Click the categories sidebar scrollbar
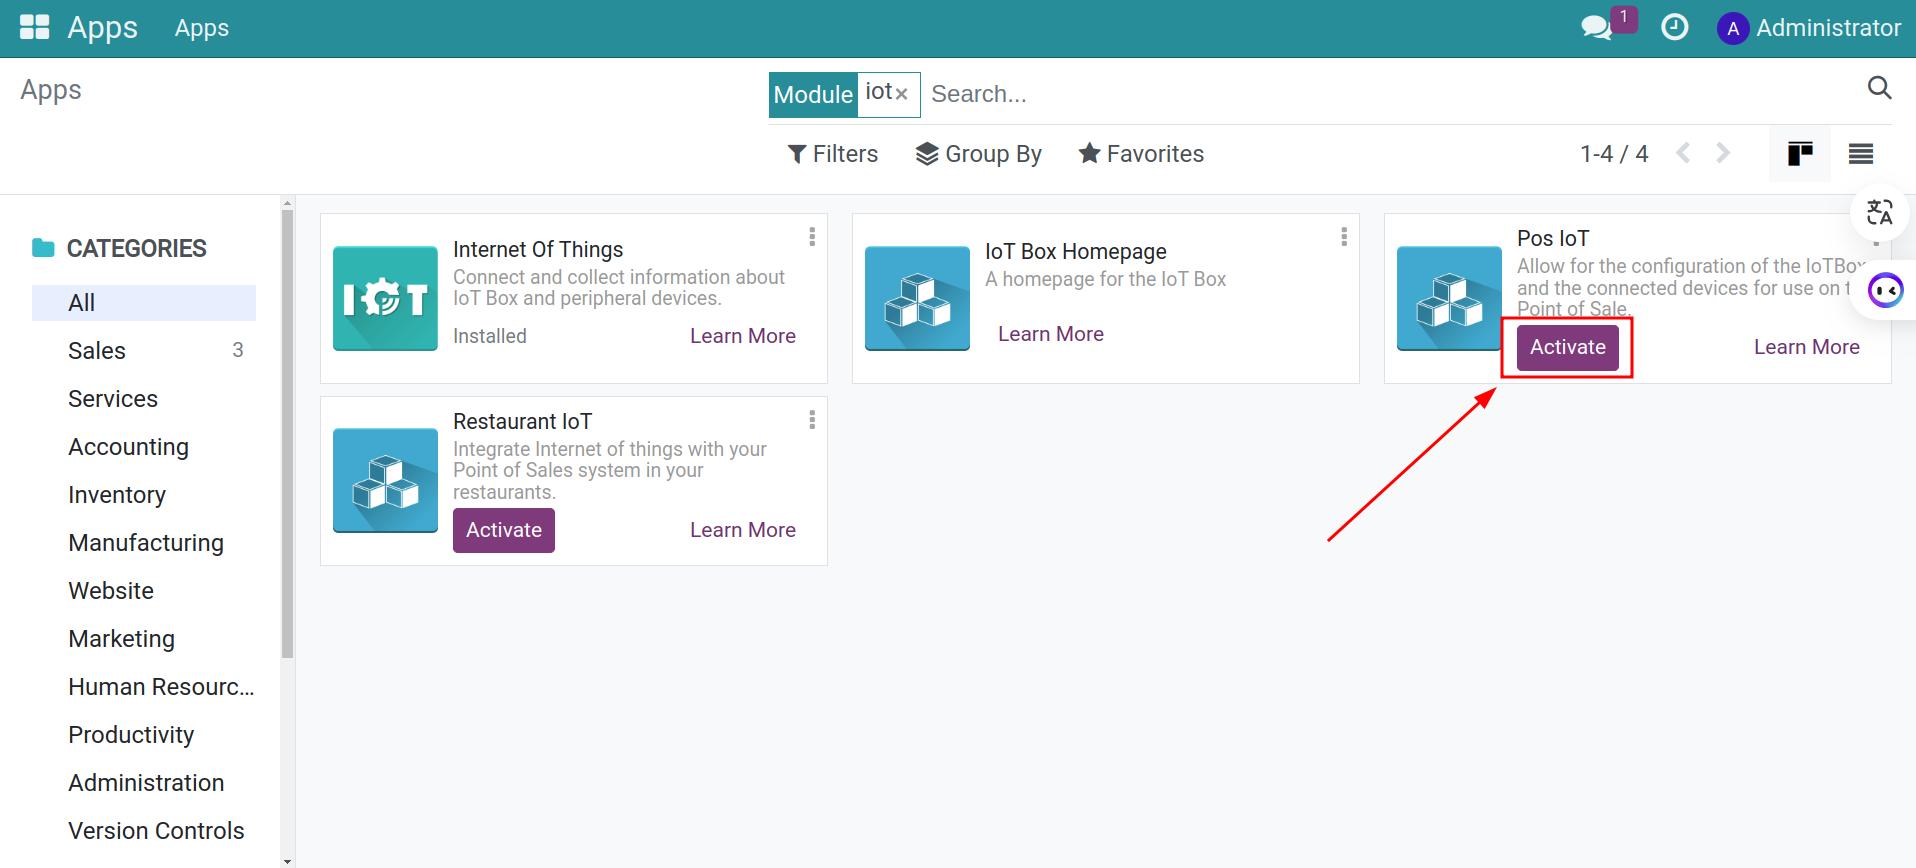1916x868 pixels. (288, 434)
